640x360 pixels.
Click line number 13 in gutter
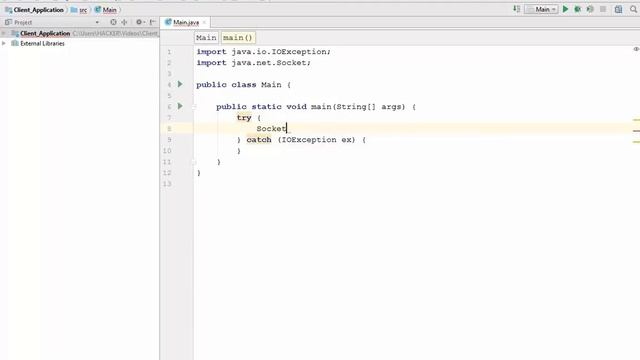click(x=167, y=184)
